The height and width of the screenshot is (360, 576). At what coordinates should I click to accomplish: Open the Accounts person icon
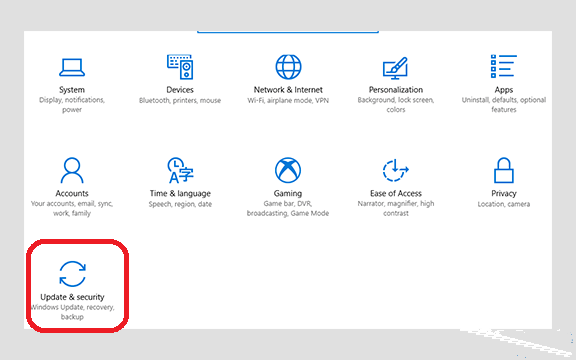coord(72,170)
